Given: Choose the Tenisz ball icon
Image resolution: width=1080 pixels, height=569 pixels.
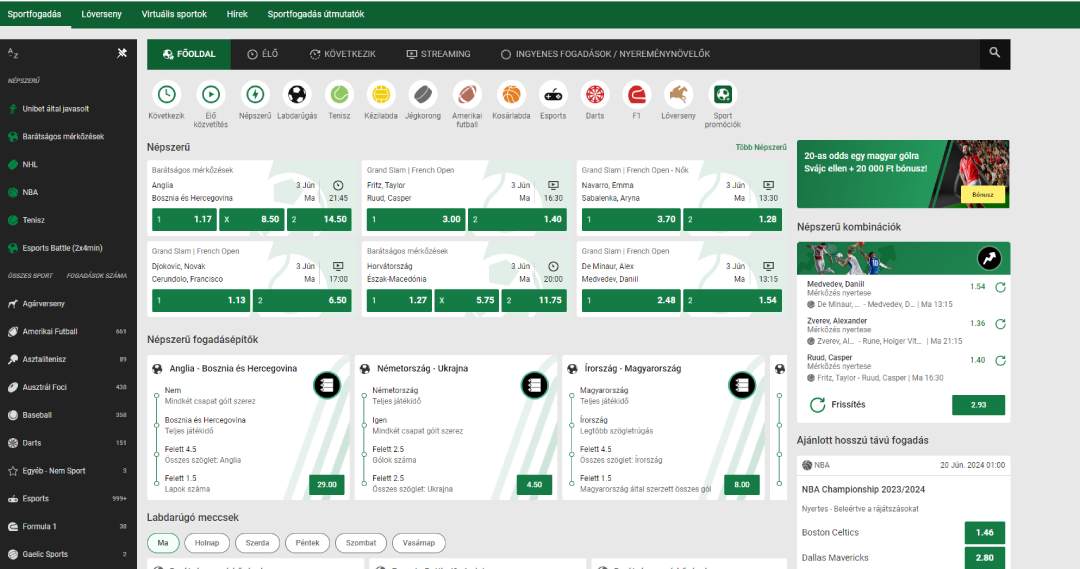Looking at the screenshot, I should (339, 94).
